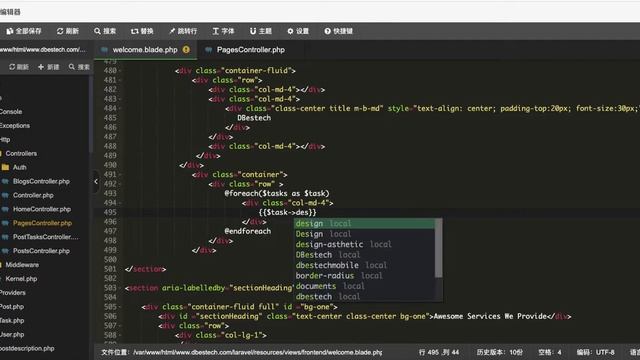Click the 文件位置 file path in status bar
The width and height of the screenshot is (640, 360).
tap(242, 352)
